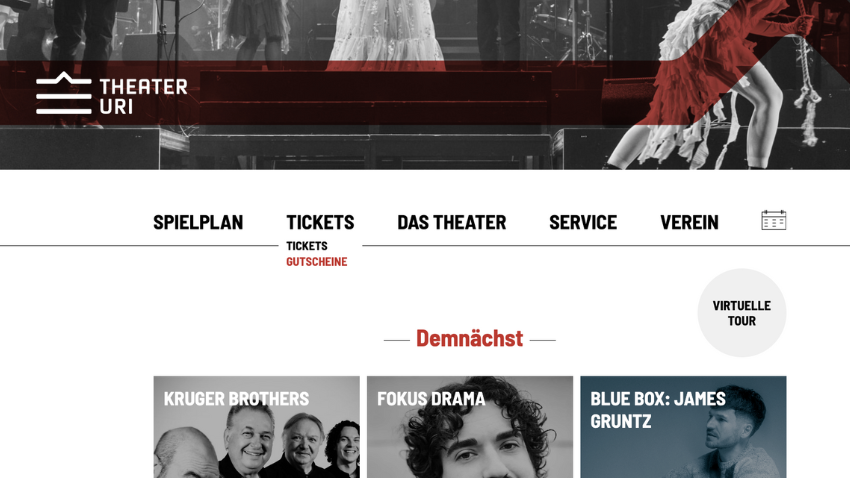Open the Service menu
This screenshot has width=850, height=478.
tap(583, 222)
